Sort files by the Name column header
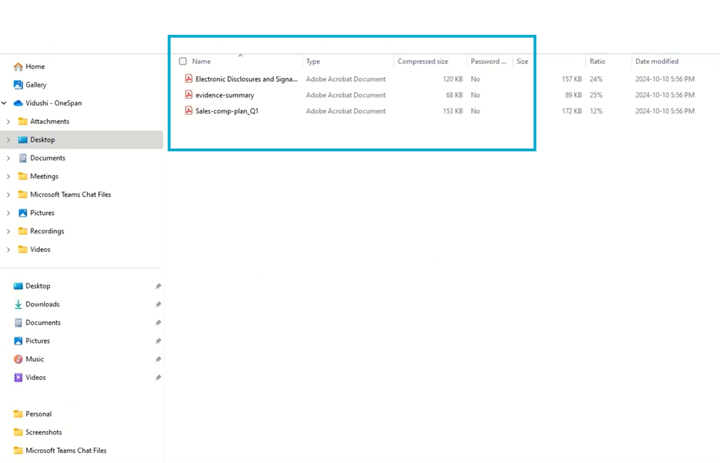 click(201, 61)
